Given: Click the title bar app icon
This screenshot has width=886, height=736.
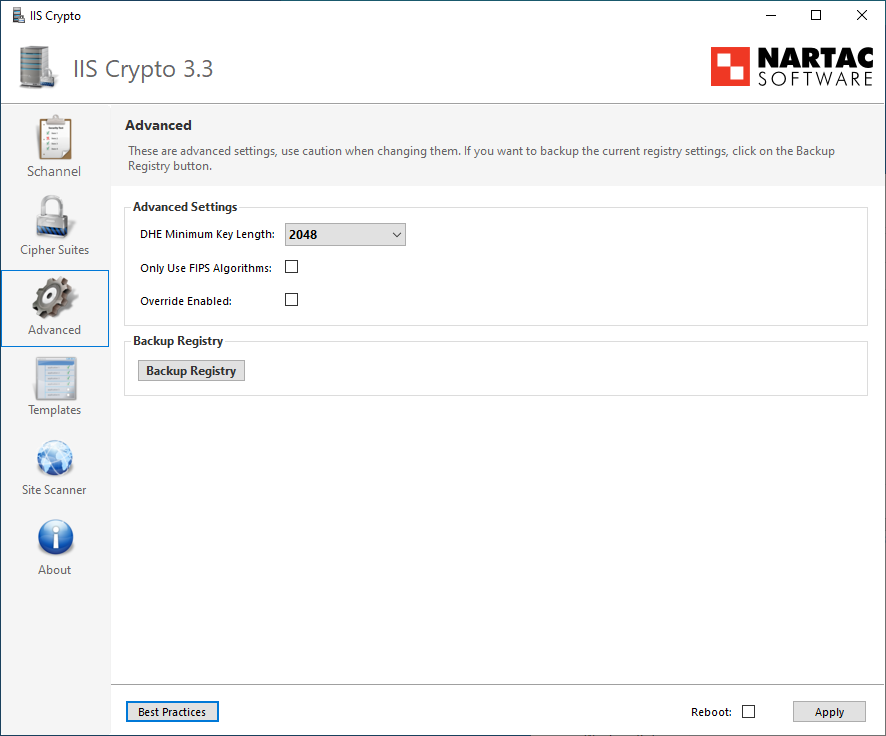Looking at the screenshot, I should [19, 15].
